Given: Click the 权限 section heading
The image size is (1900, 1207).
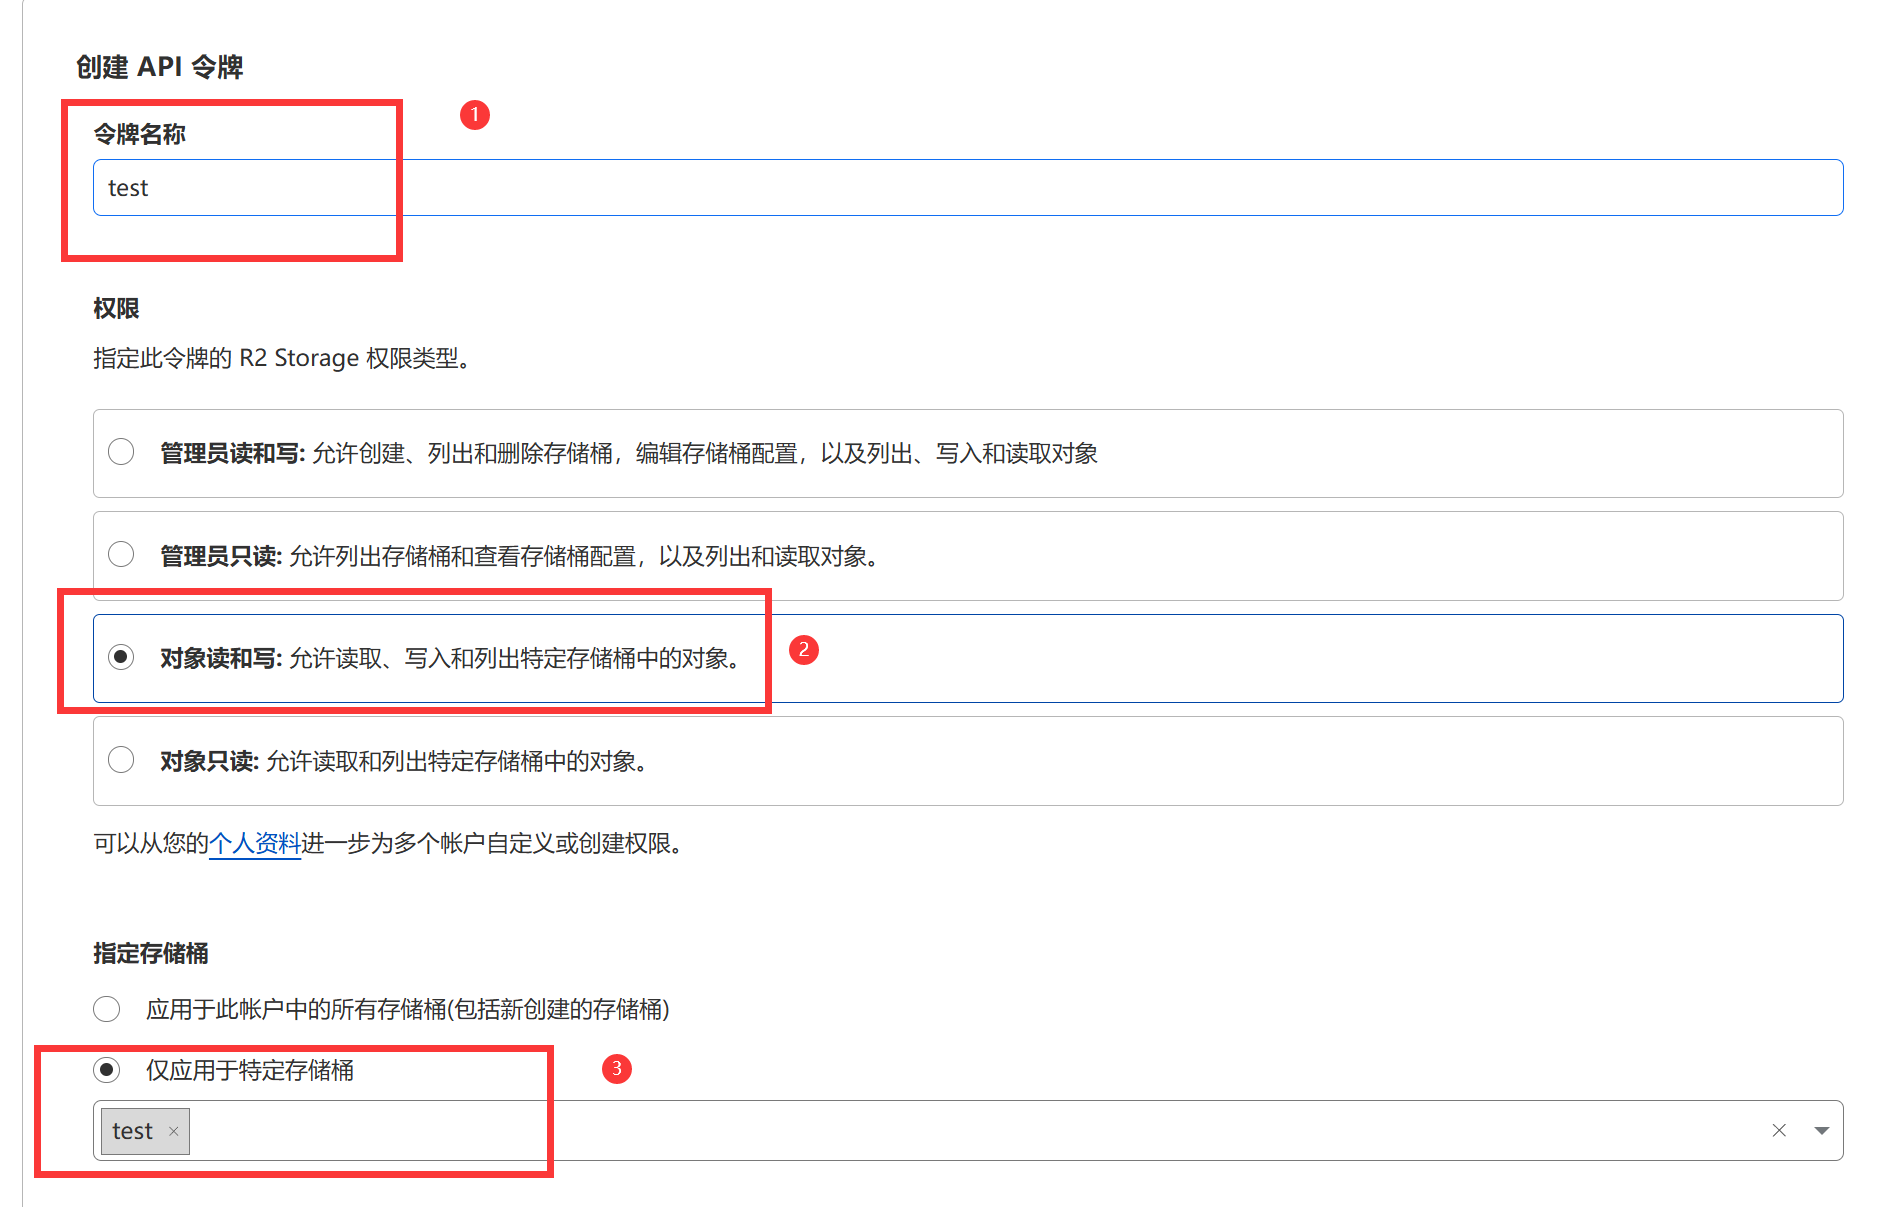Looking at the screenshot, I should pos(116,308).
